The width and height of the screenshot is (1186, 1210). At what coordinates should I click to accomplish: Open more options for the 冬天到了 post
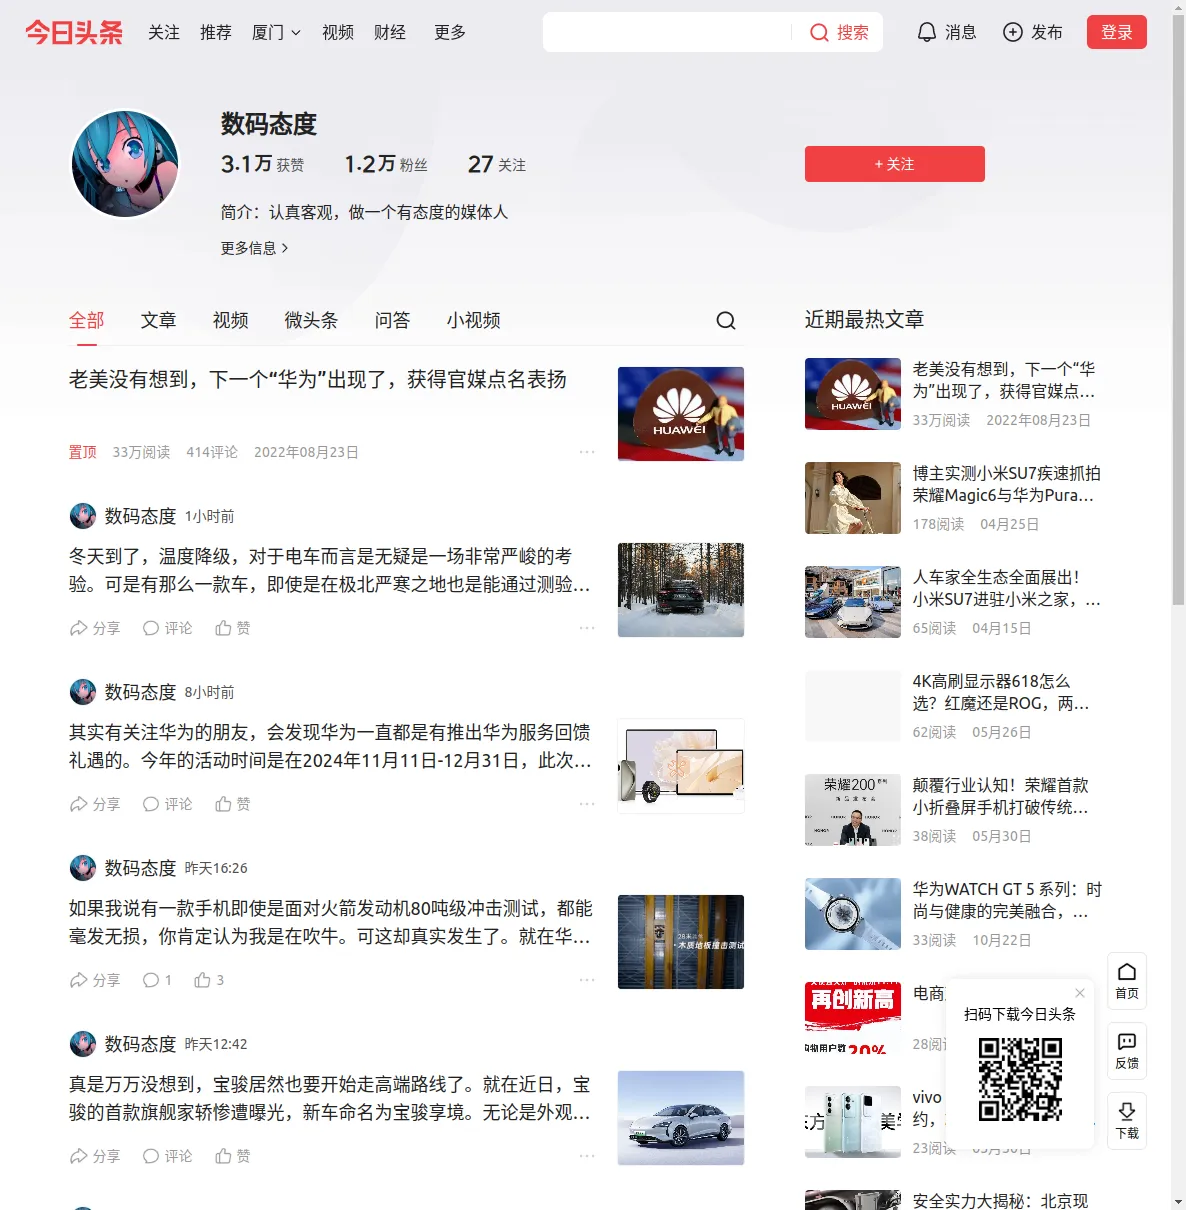click(587, 628)
